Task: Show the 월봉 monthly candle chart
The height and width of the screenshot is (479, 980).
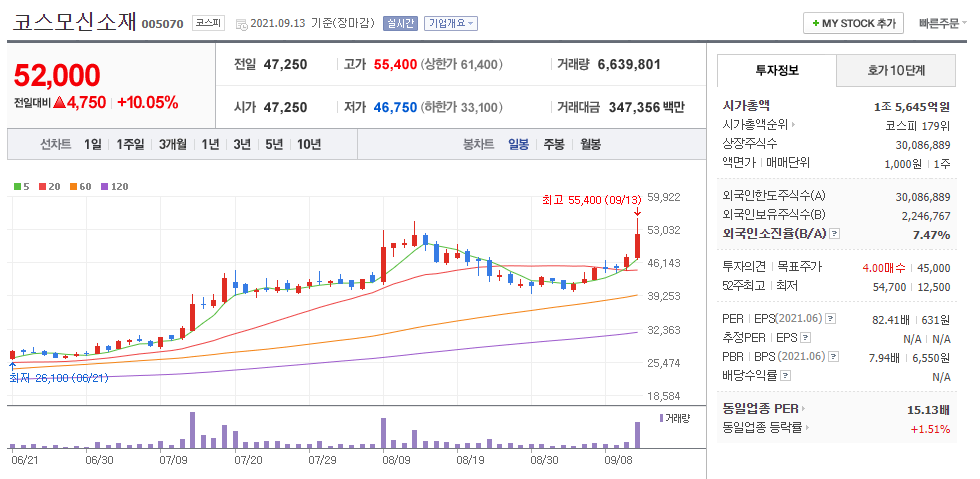Action: [x=591, y=144]
